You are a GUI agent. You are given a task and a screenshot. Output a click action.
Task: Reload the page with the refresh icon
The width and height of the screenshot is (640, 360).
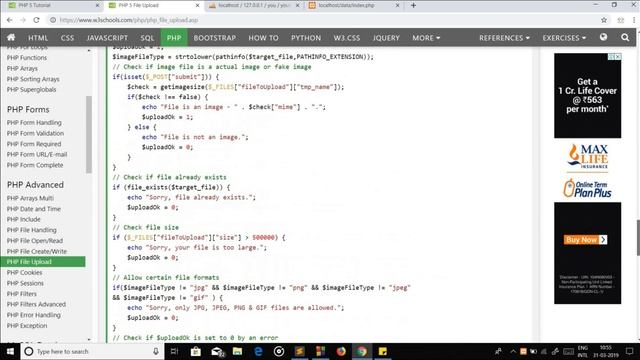[36, 20]
